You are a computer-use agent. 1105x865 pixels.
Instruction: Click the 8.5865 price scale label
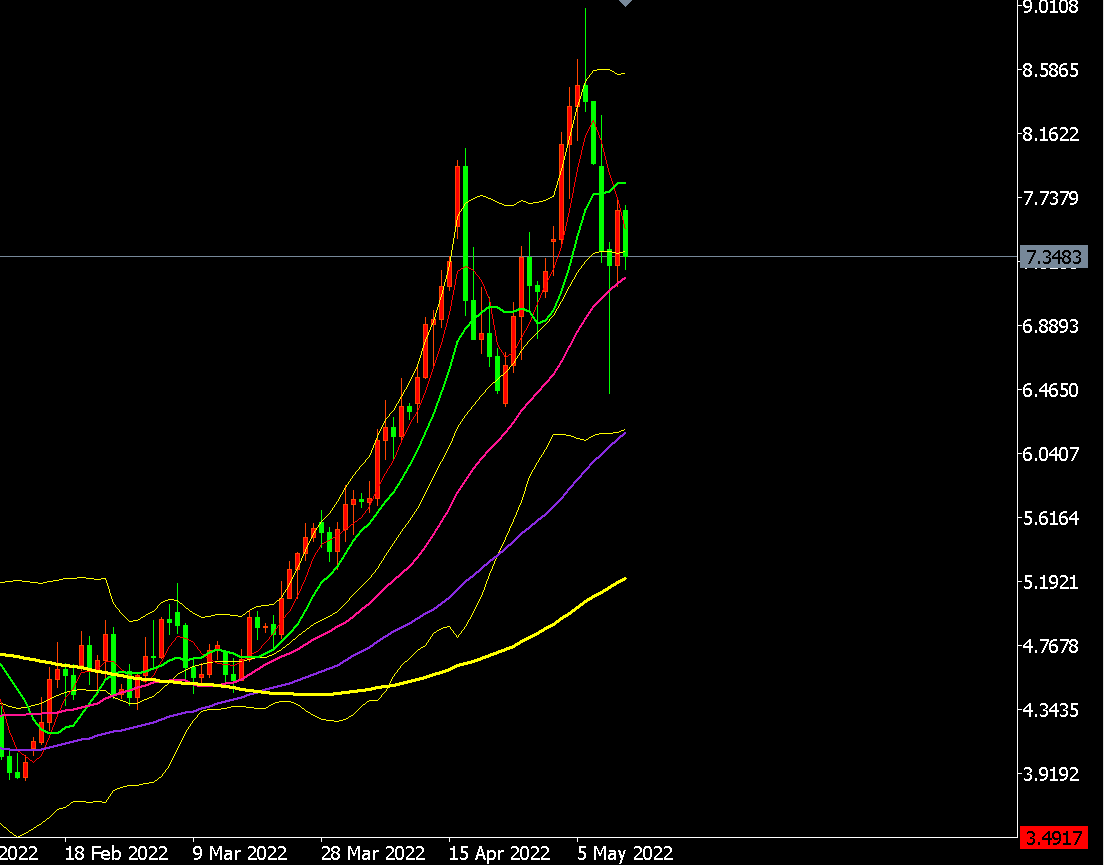(x=1051, y=70)
